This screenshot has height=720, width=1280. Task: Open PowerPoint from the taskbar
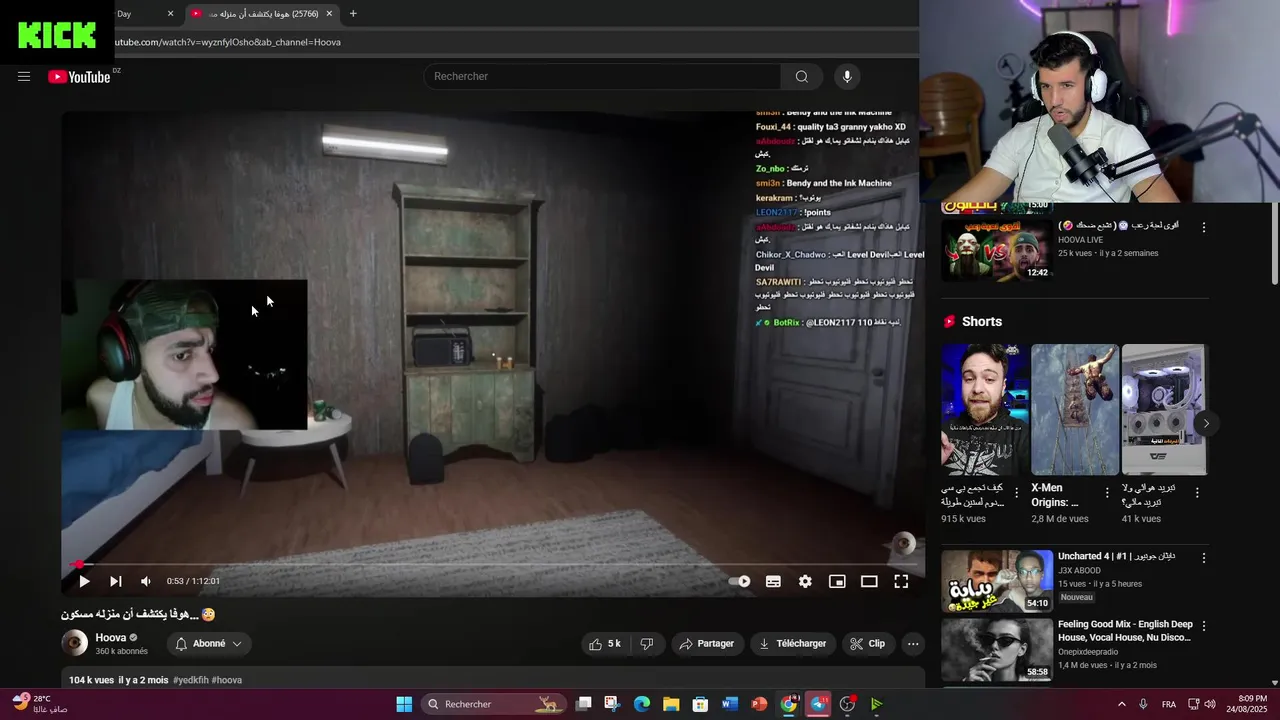(x=759, y=704)
